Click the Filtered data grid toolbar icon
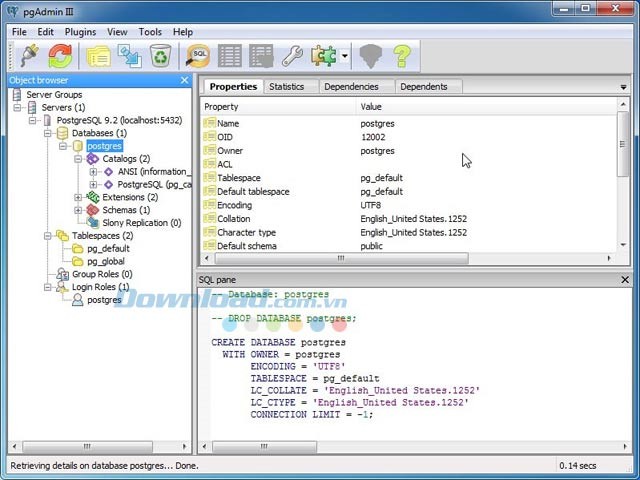Image resolution: width=640 pixels, height=480 pixels. 261,56
